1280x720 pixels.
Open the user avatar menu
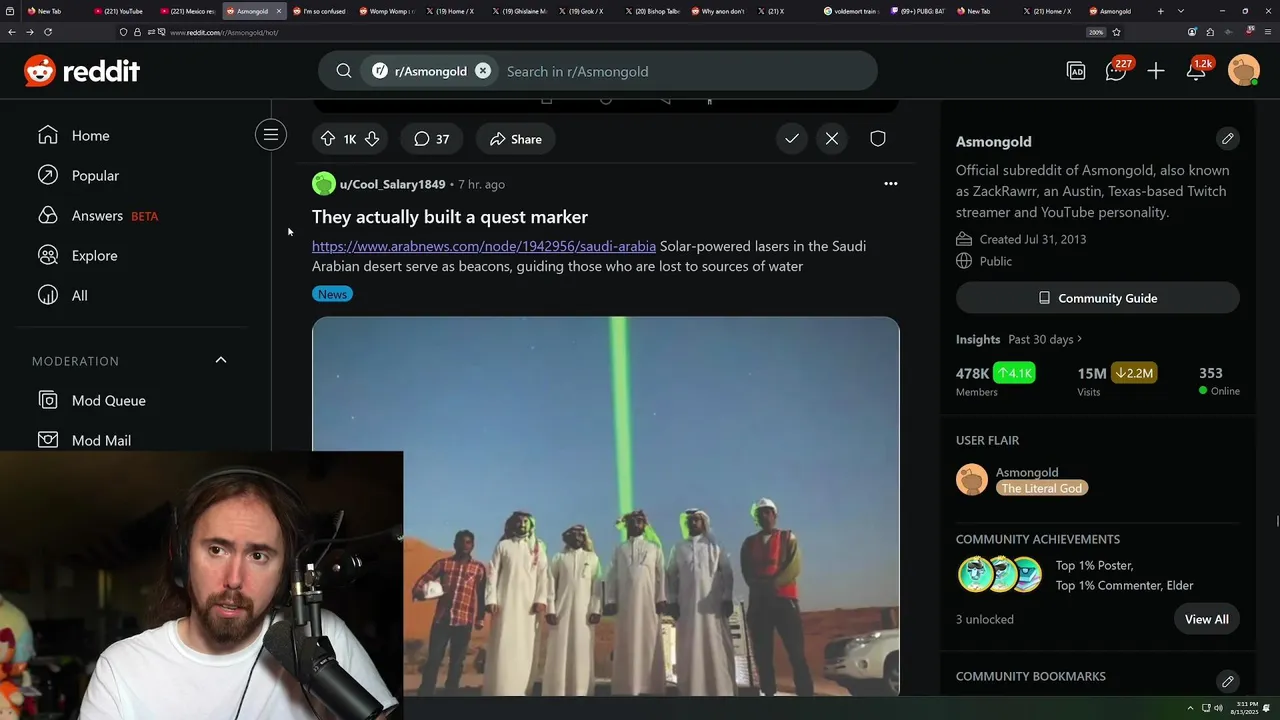click(x=1243, y=71)
